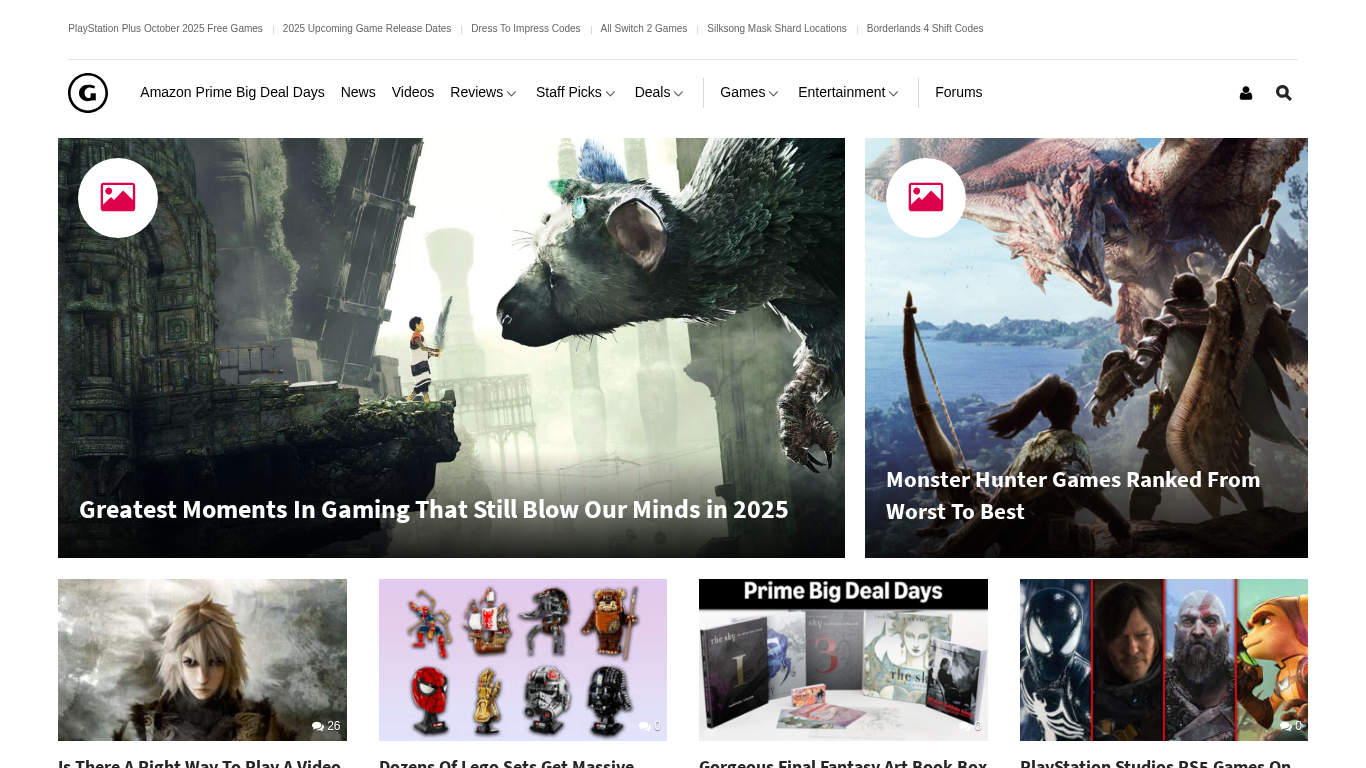The image size is (1366, 768).
Task: Open Silksong Mask Shard Locations link
Action: [x=777, y=29]
